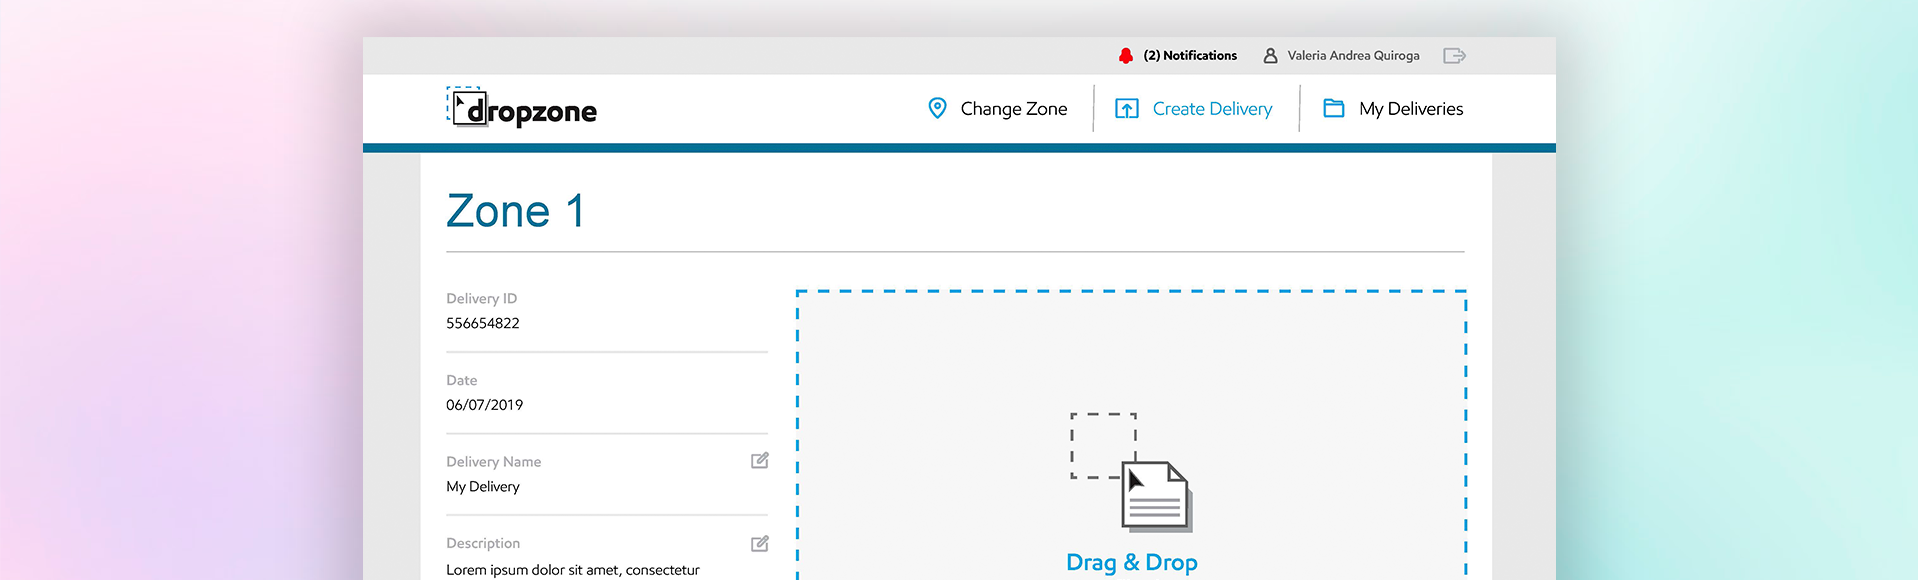Viewport: 1918px width, 580px height.
Task: Click the Lorem ipsum description text
Action: click(573, 570)
